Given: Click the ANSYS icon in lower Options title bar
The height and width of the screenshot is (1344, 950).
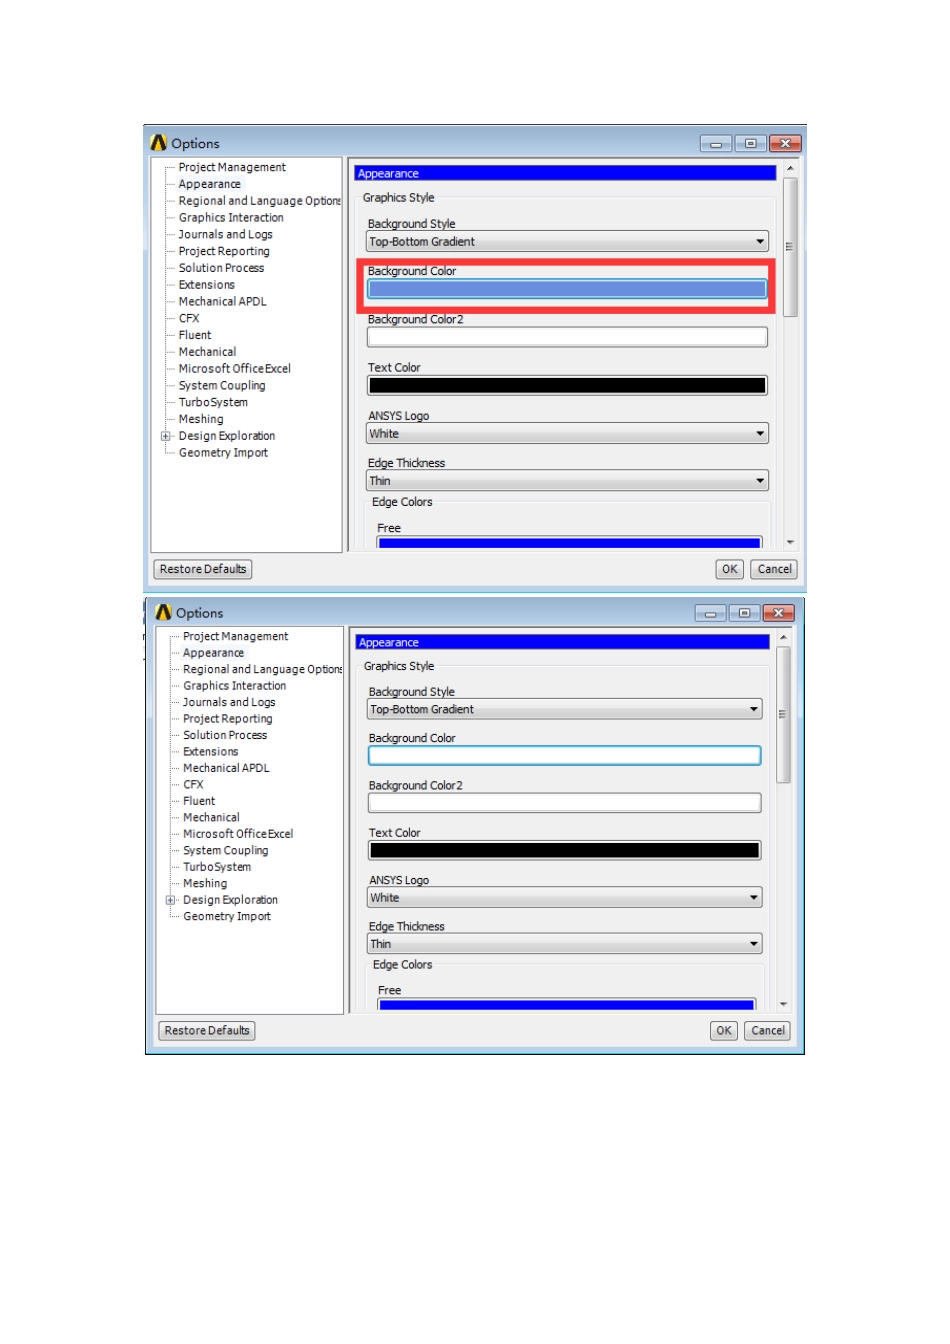Looking at the screenshot, I should pyautogui.click(x=163, y=612).
